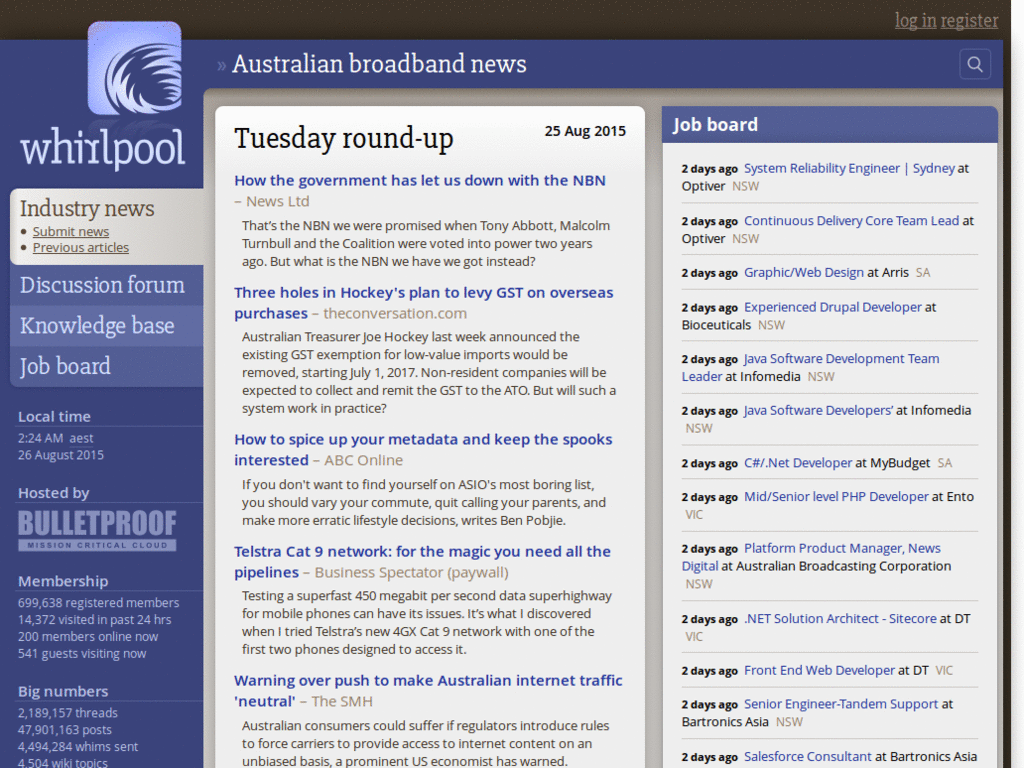
Task: Click the log in link
Action: [916, 21]
